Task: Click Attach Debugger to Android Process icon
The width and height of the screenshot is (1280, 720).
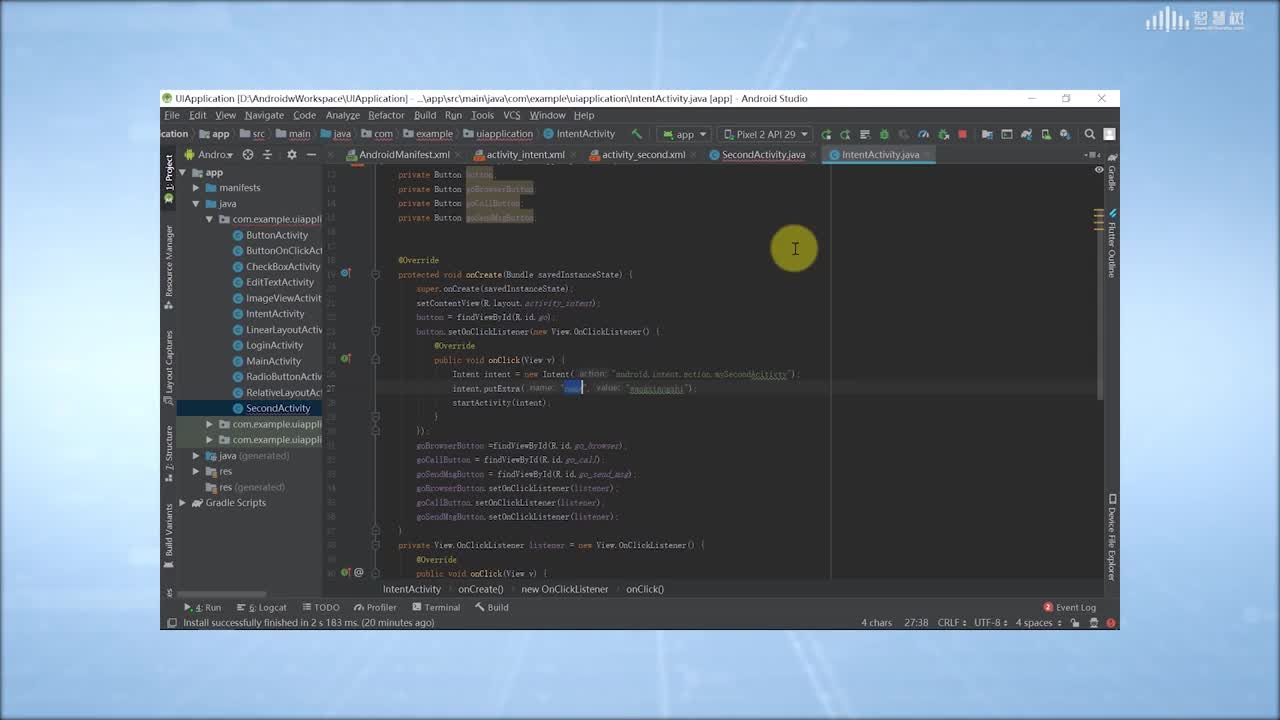Action: [x=943, y=134]
